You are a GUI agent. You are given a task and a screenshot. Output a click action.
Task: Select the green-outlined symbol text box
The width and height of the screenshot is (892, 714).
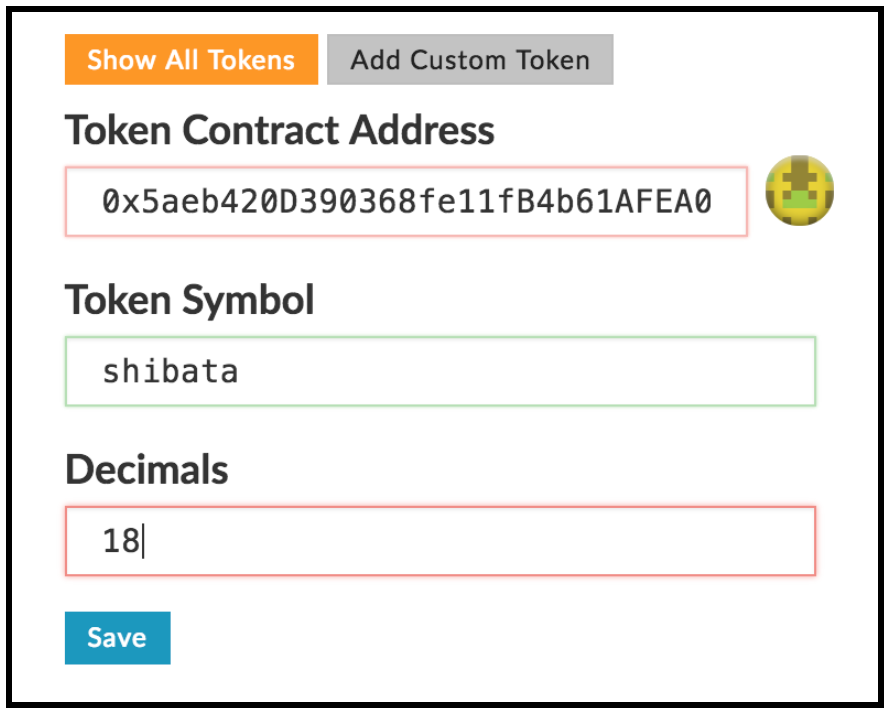point(440,372)
